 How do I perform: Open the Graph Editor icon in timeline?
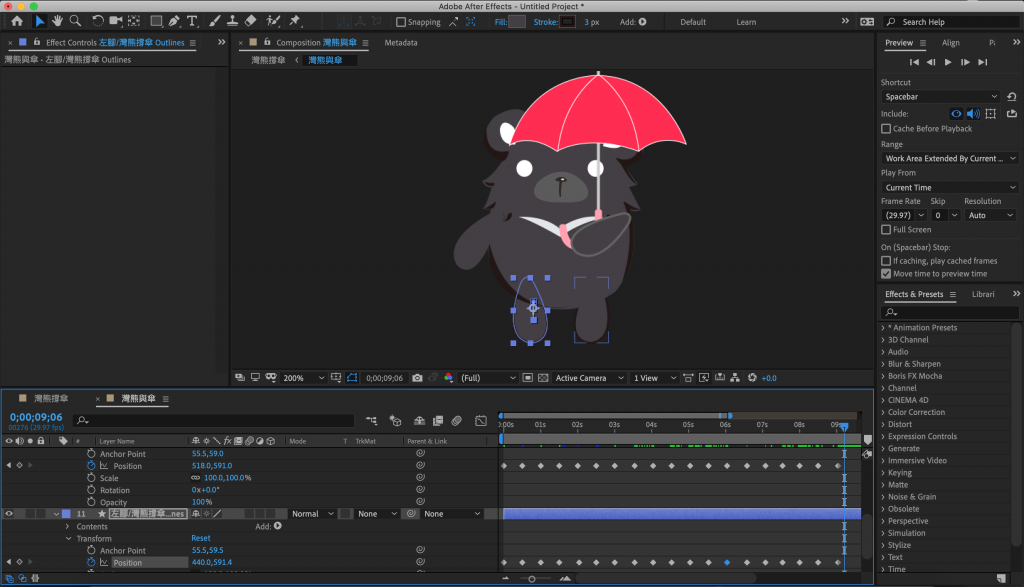(481, 421)
